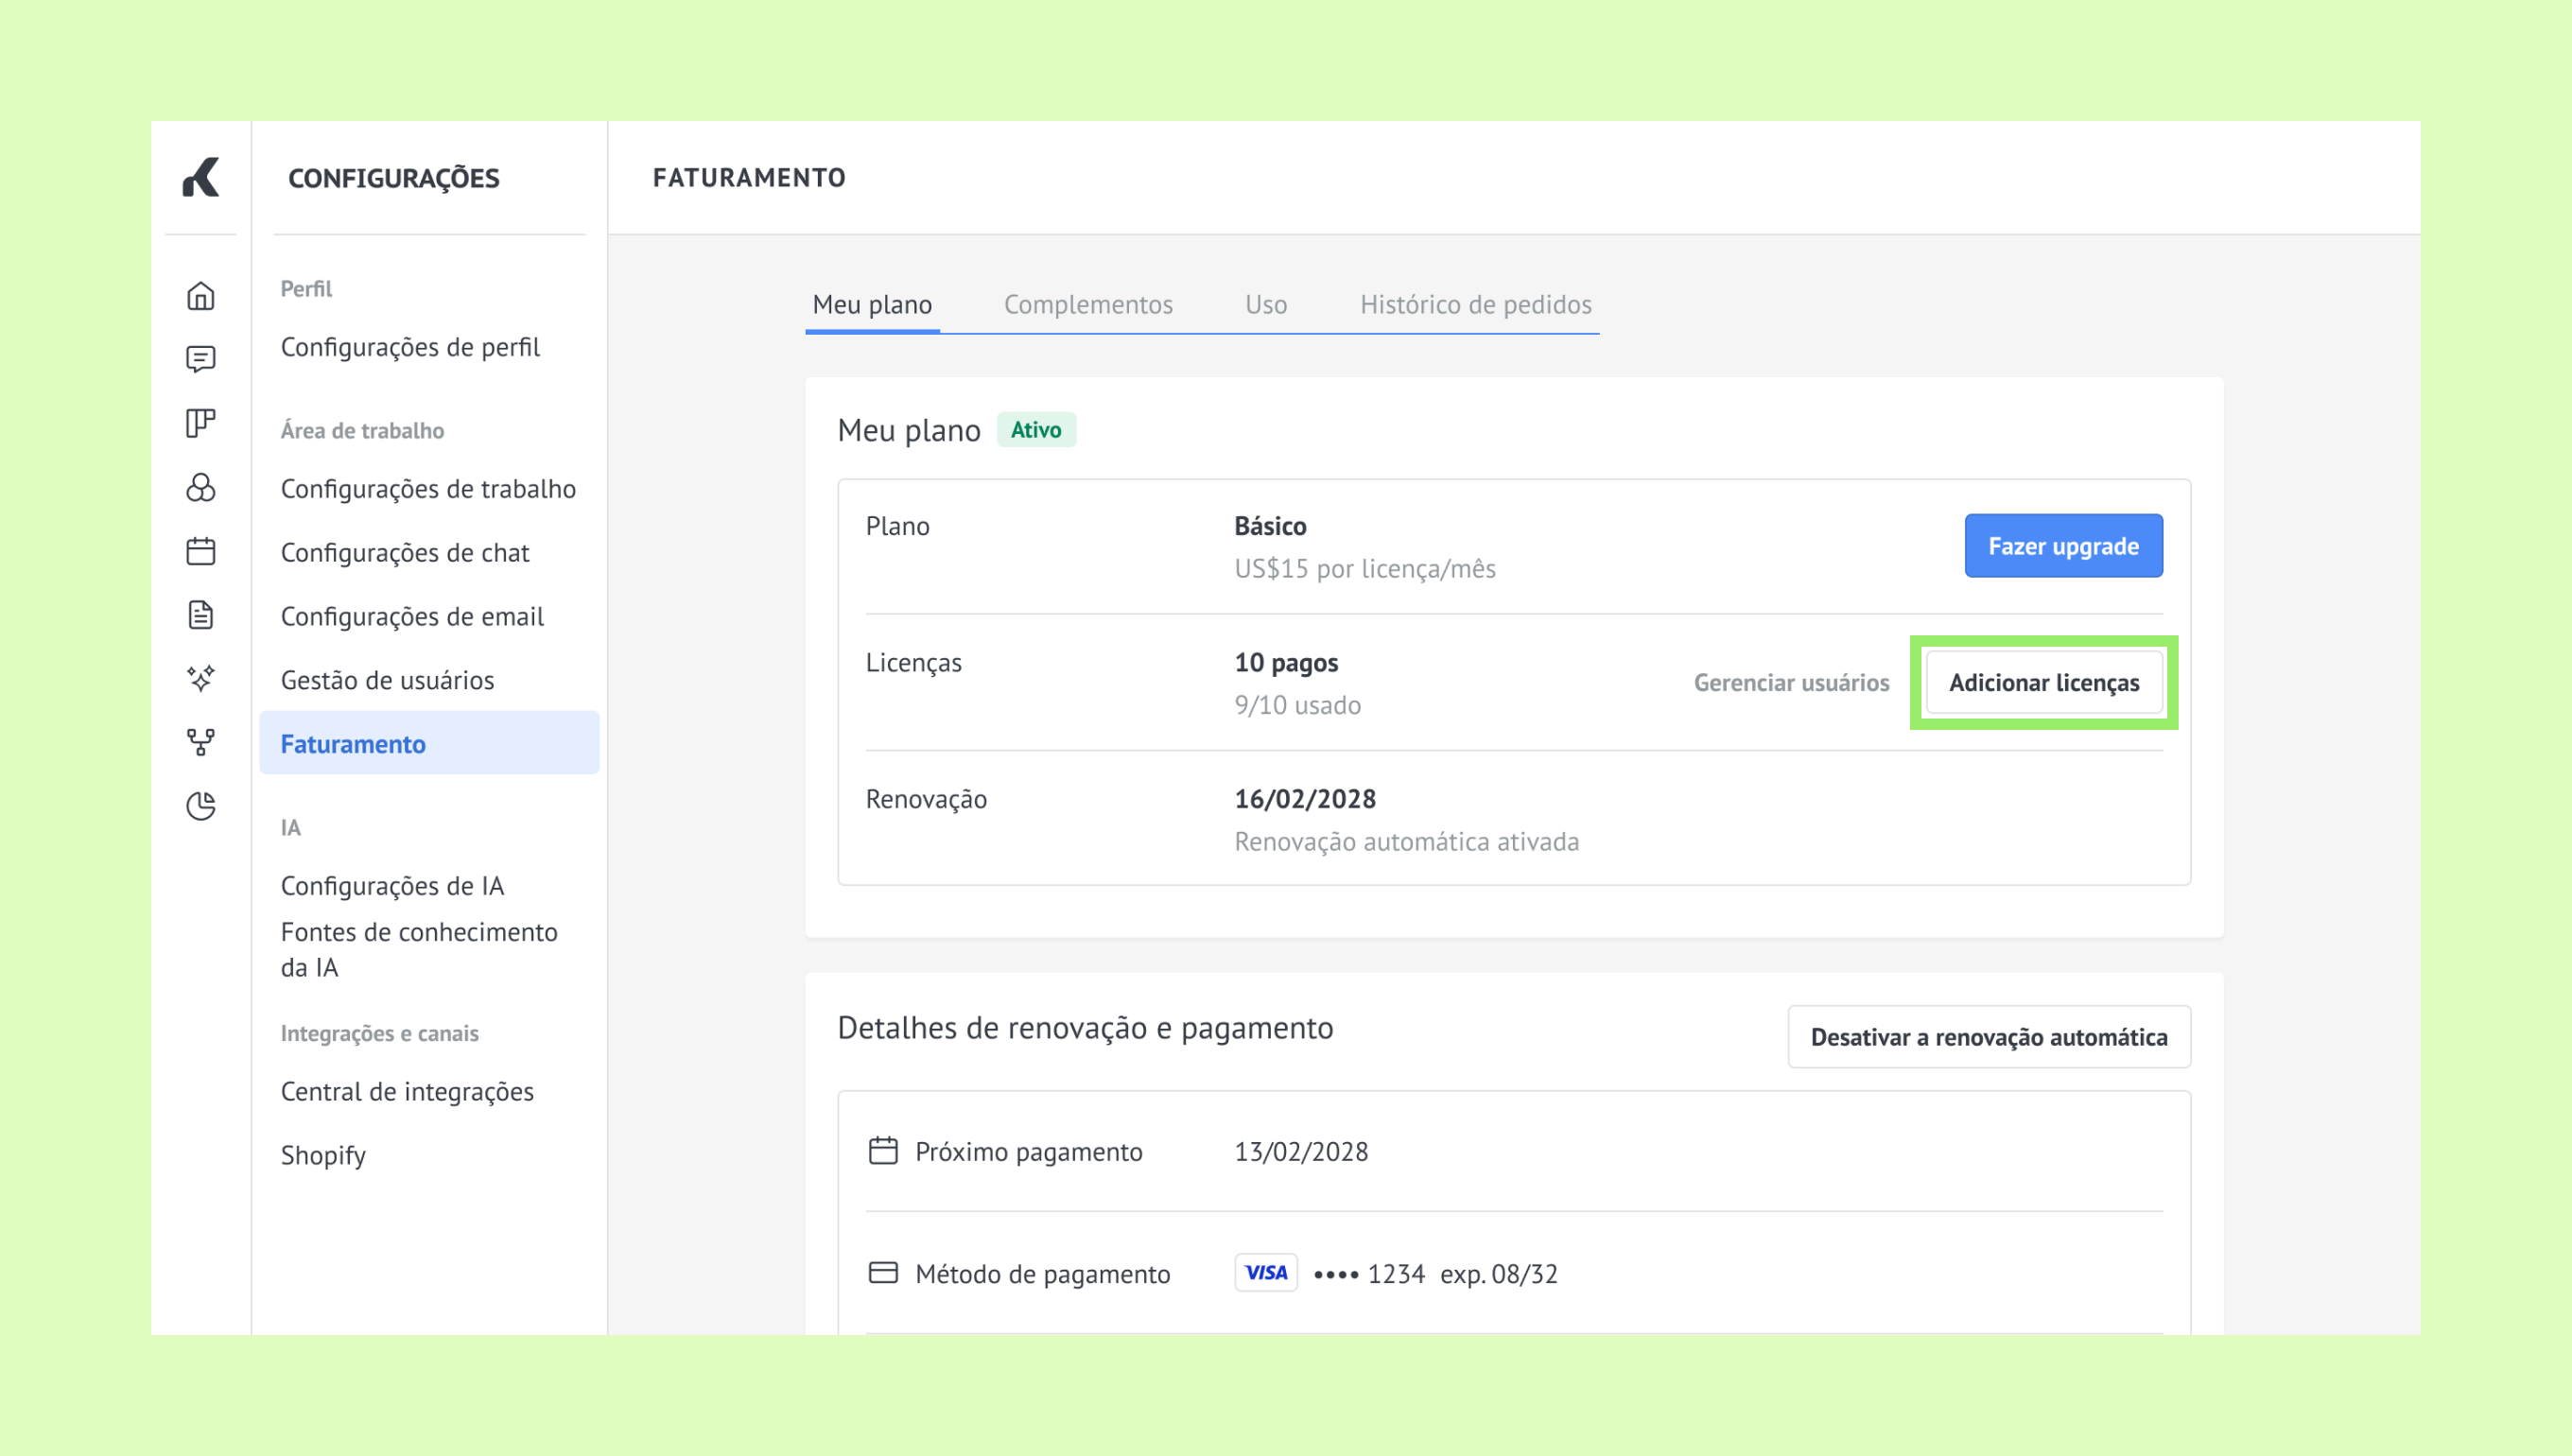Click the Fazer upgrade button
The image size is (2572, 1456).
(x=2064, y=546)
